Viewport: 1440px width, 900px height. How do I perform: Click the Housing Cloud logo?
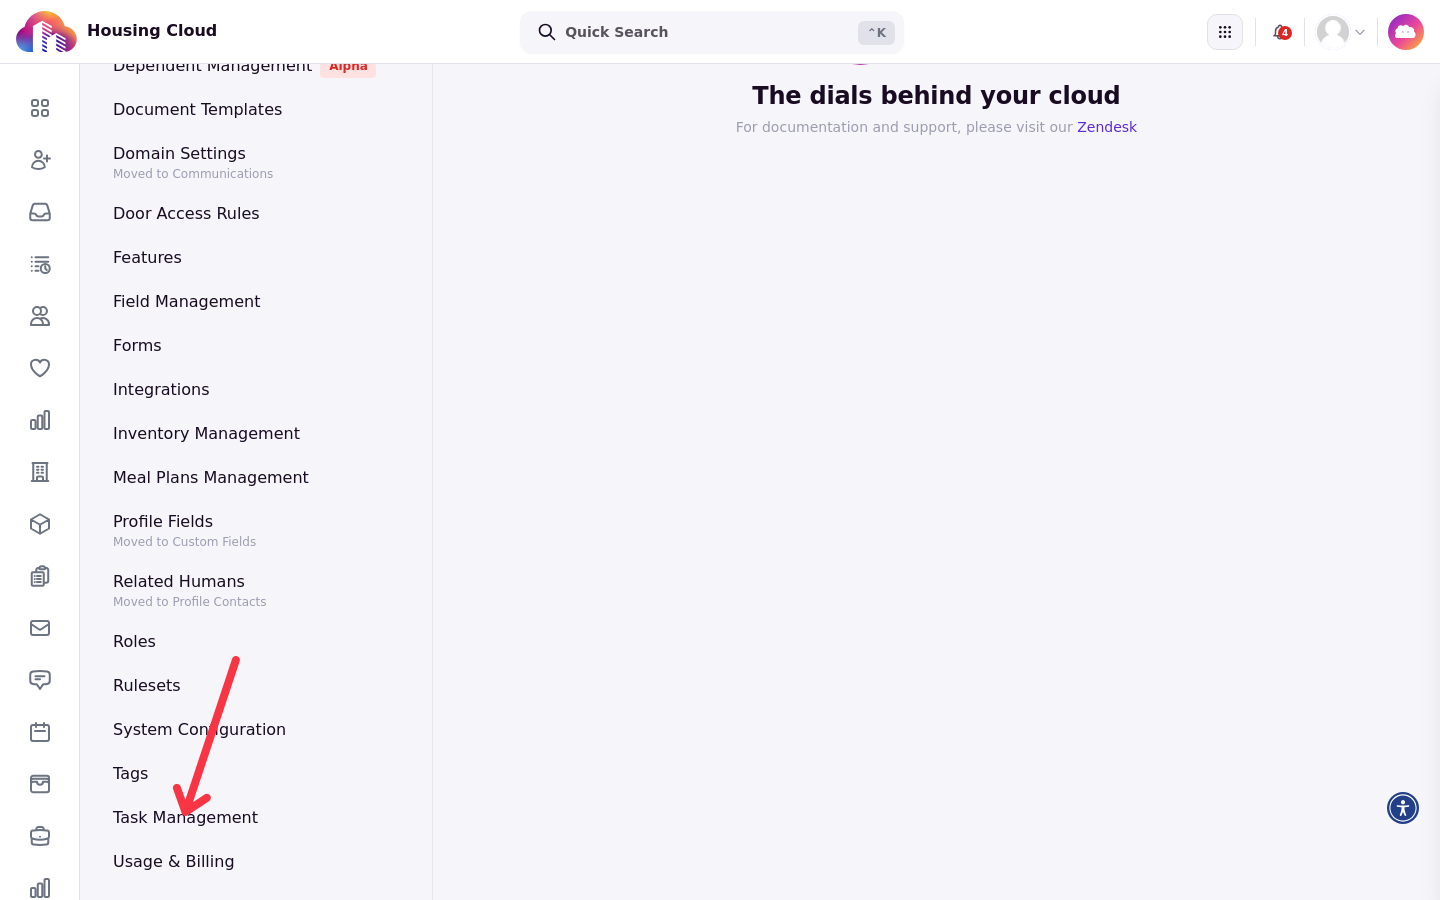point(46,32)
